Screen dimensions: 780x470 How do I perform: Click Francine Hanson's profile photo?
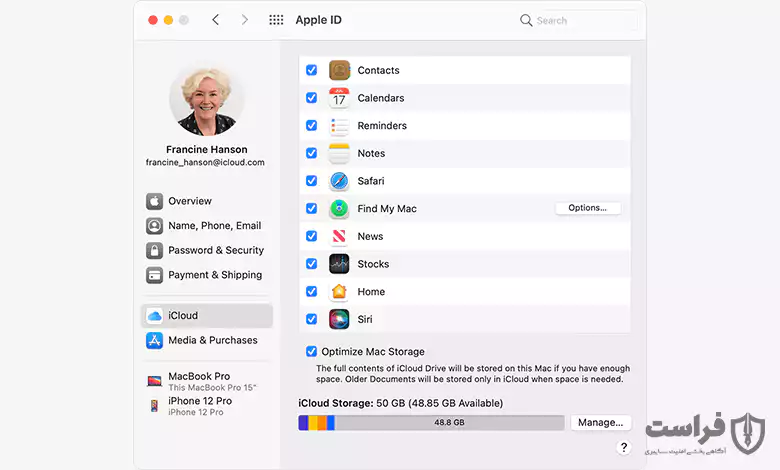[206, 99]
